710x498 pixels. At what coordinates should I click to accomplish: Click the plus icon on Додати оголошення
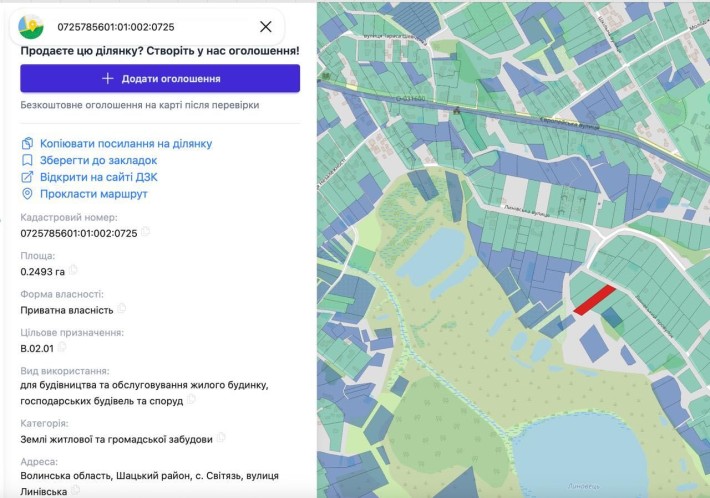107,78
